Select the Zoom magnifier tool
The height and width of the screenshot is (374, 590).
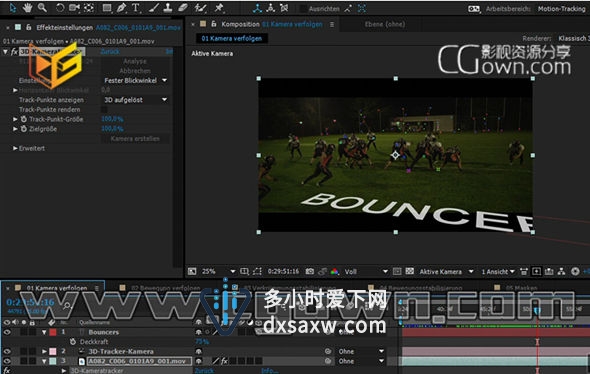point(42,8)
